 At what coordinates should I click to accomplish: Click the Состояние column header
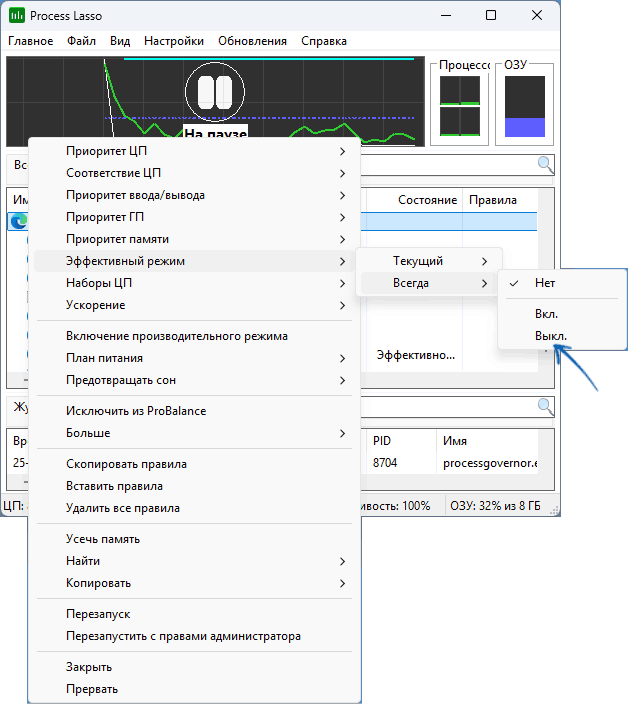(415, 200)
